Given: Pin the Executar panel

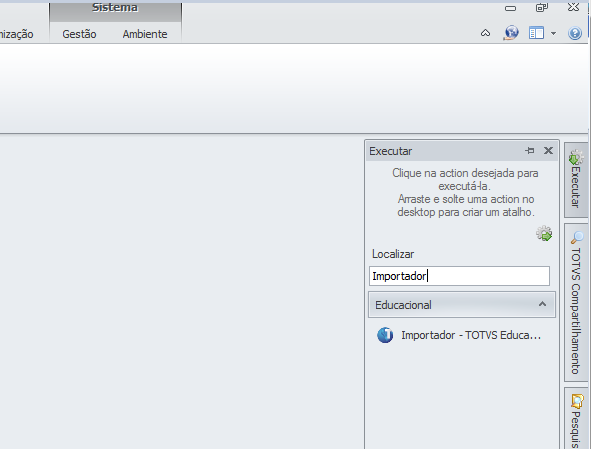Looking at the screenshot, I should click(x=530, y=151).
